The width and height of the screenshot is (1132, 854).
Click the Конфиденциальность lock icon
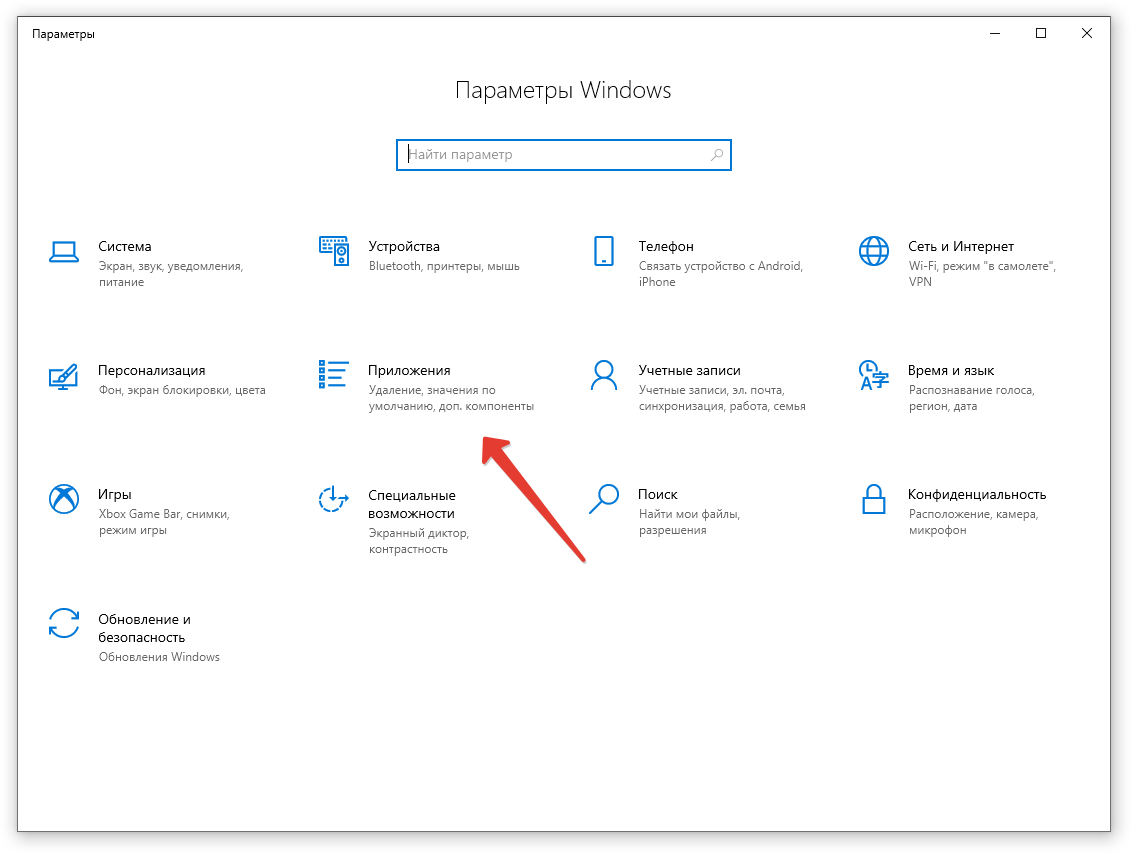click(874, 499)
